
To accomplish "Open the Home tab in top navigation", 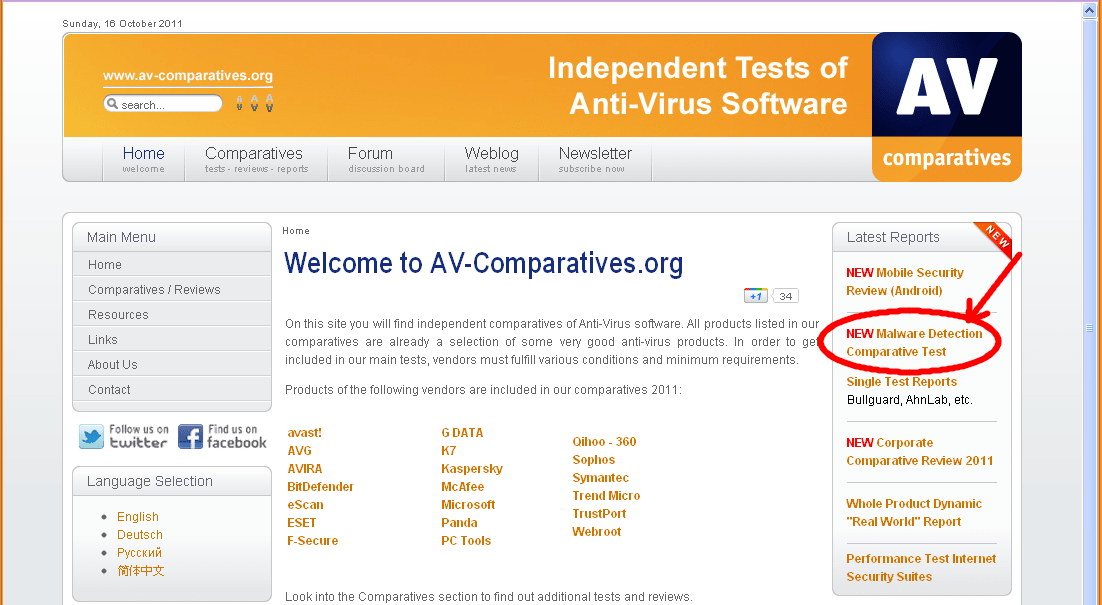I will pyautogui.click(x=143, y=160).
